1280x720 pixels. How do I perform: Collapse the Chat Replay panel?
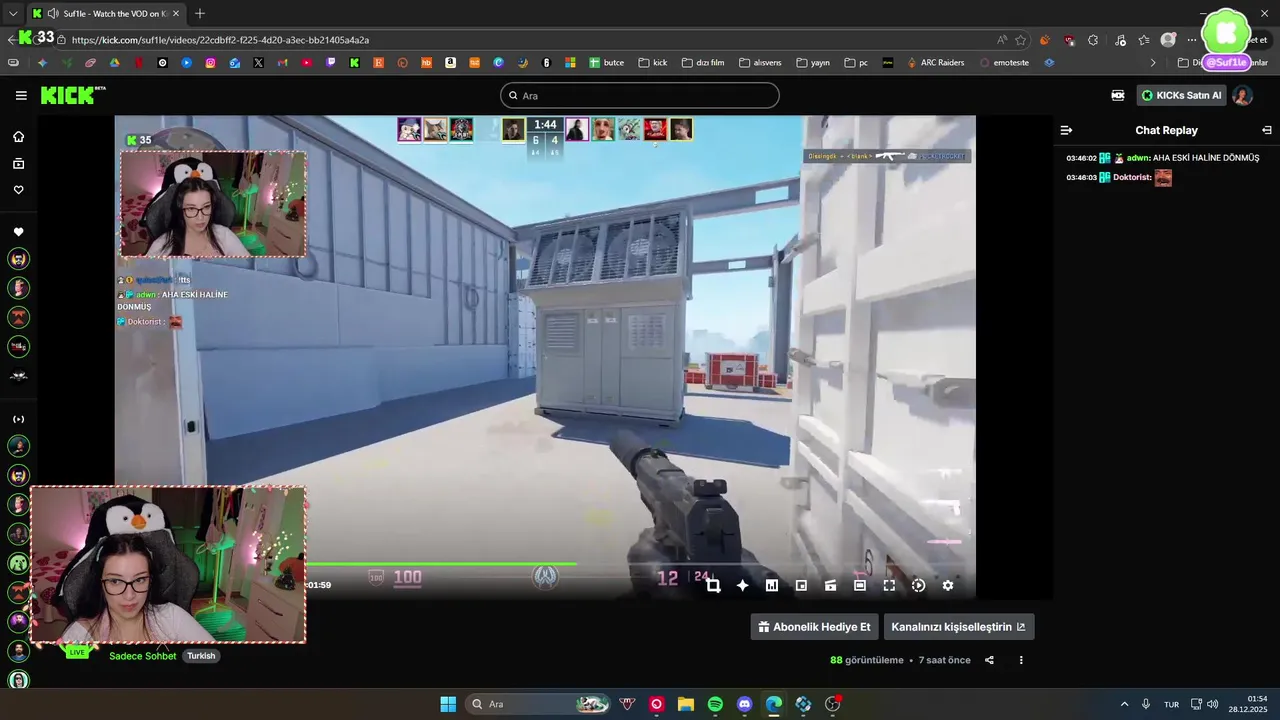tap(1267, 130)
